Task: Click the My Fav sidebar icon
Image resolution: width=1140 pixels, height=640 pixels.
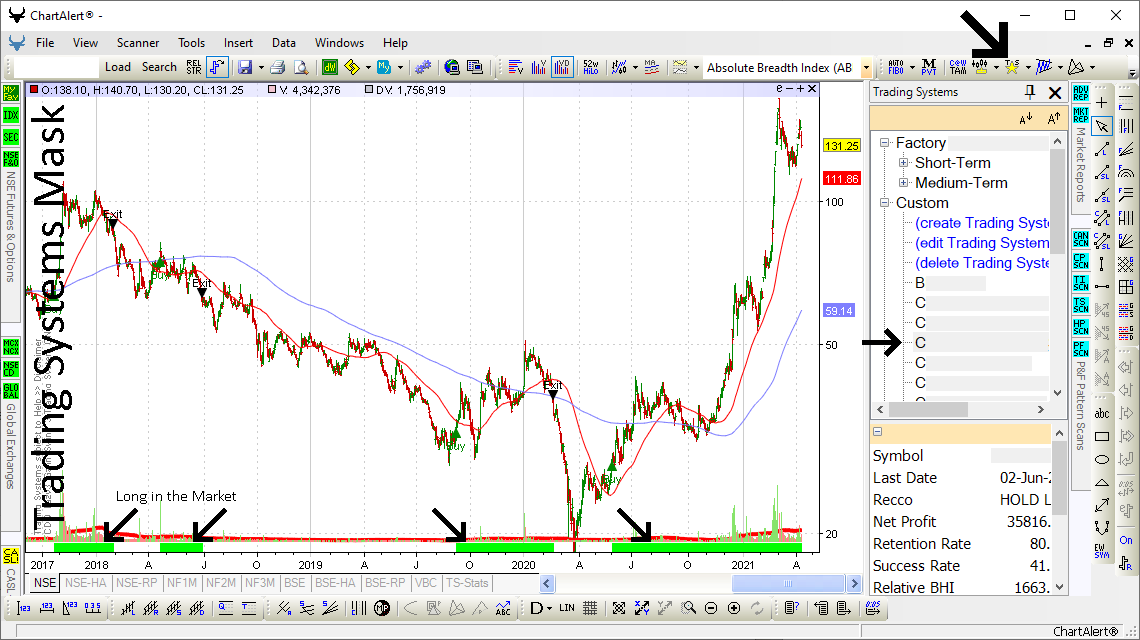Action: coord(11,93)
